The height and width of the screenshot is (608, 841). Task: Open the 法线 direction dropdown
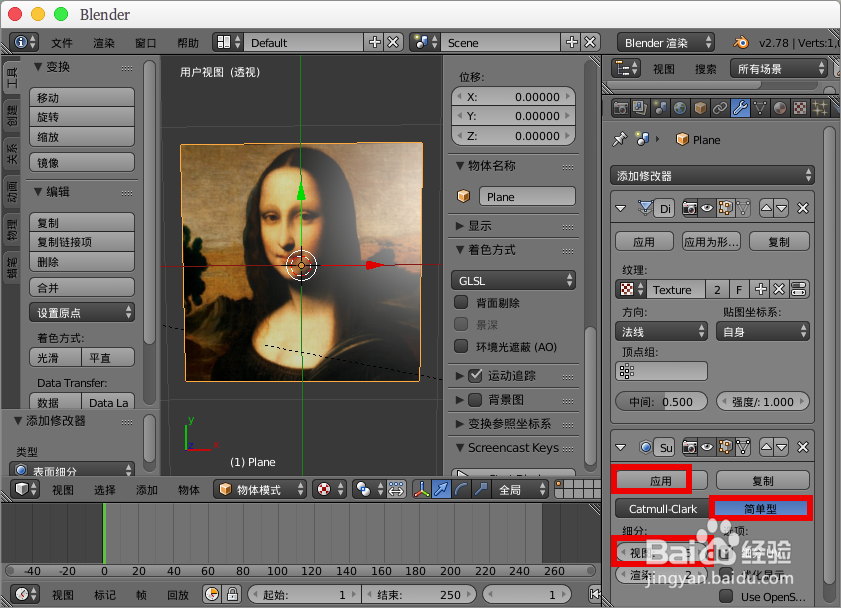click(661, 331)
